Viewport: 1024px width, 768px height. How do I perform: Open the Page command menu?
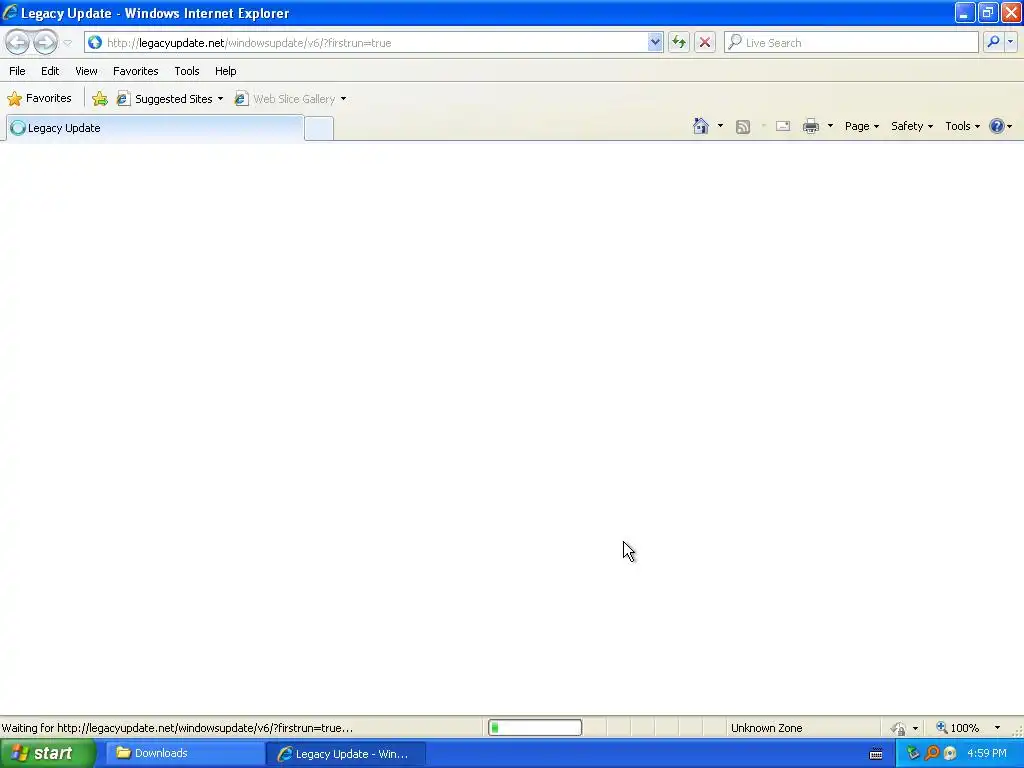coord(861,126)
